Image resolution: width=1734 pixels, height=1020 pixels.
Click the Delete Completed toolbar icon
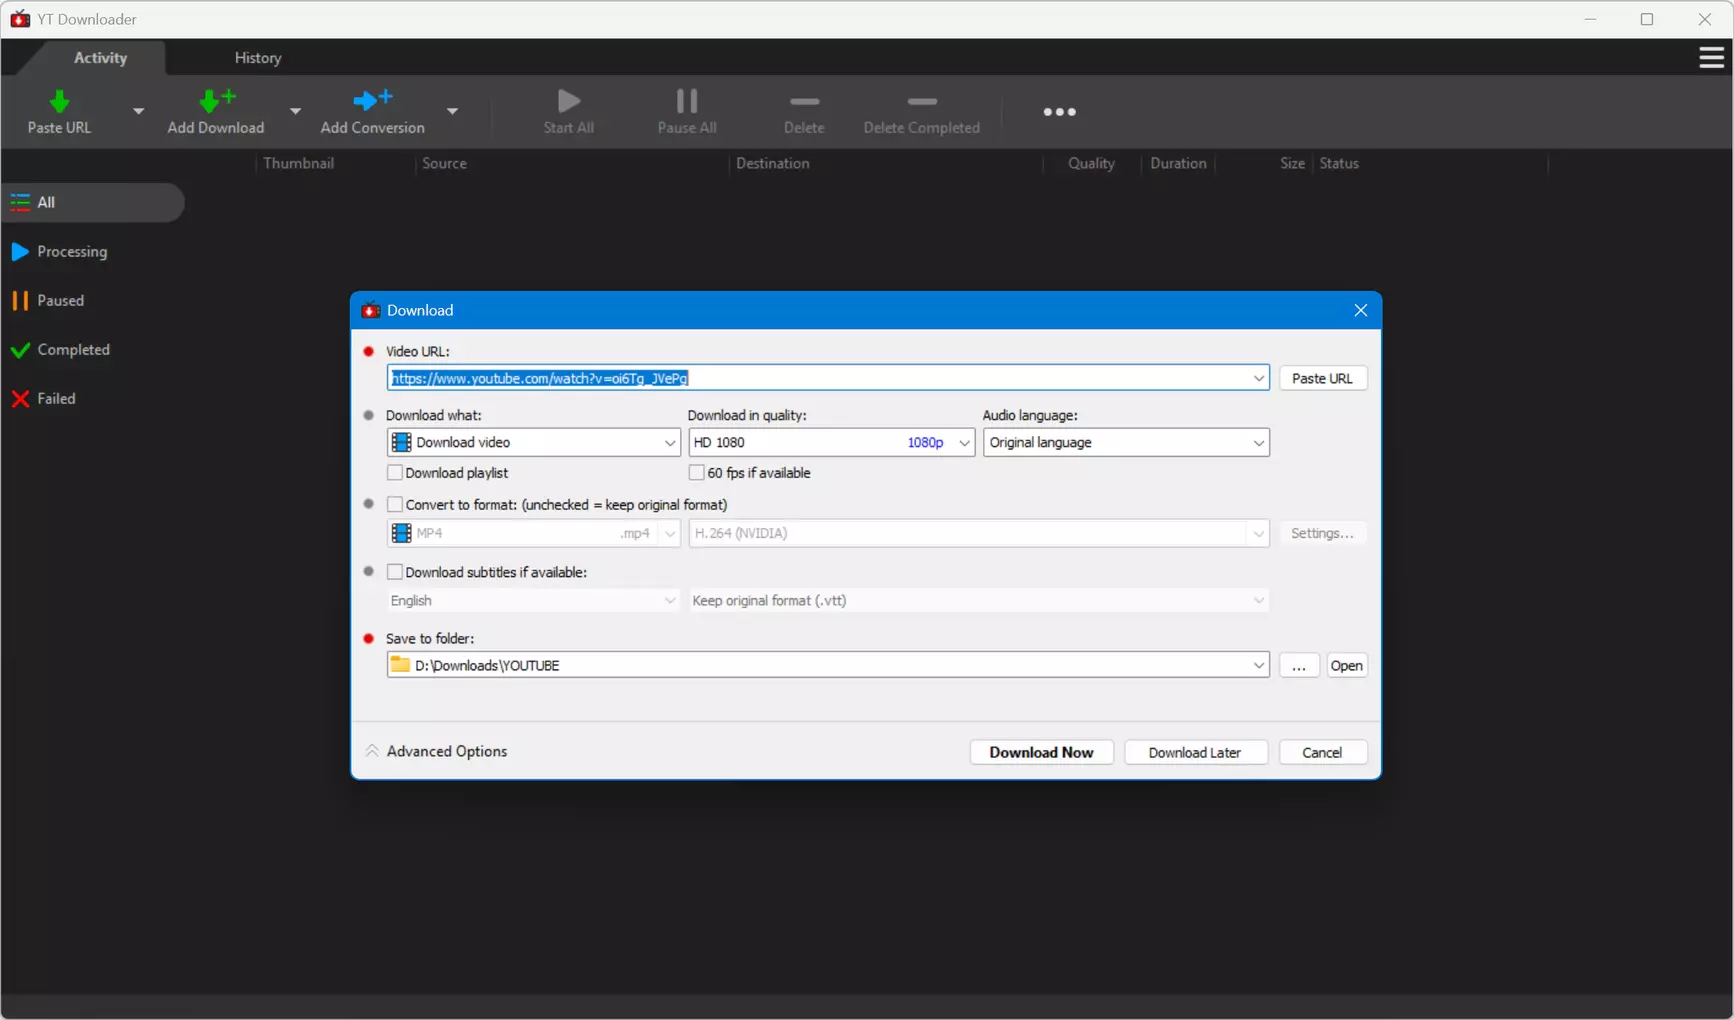[x=922, y=101]
